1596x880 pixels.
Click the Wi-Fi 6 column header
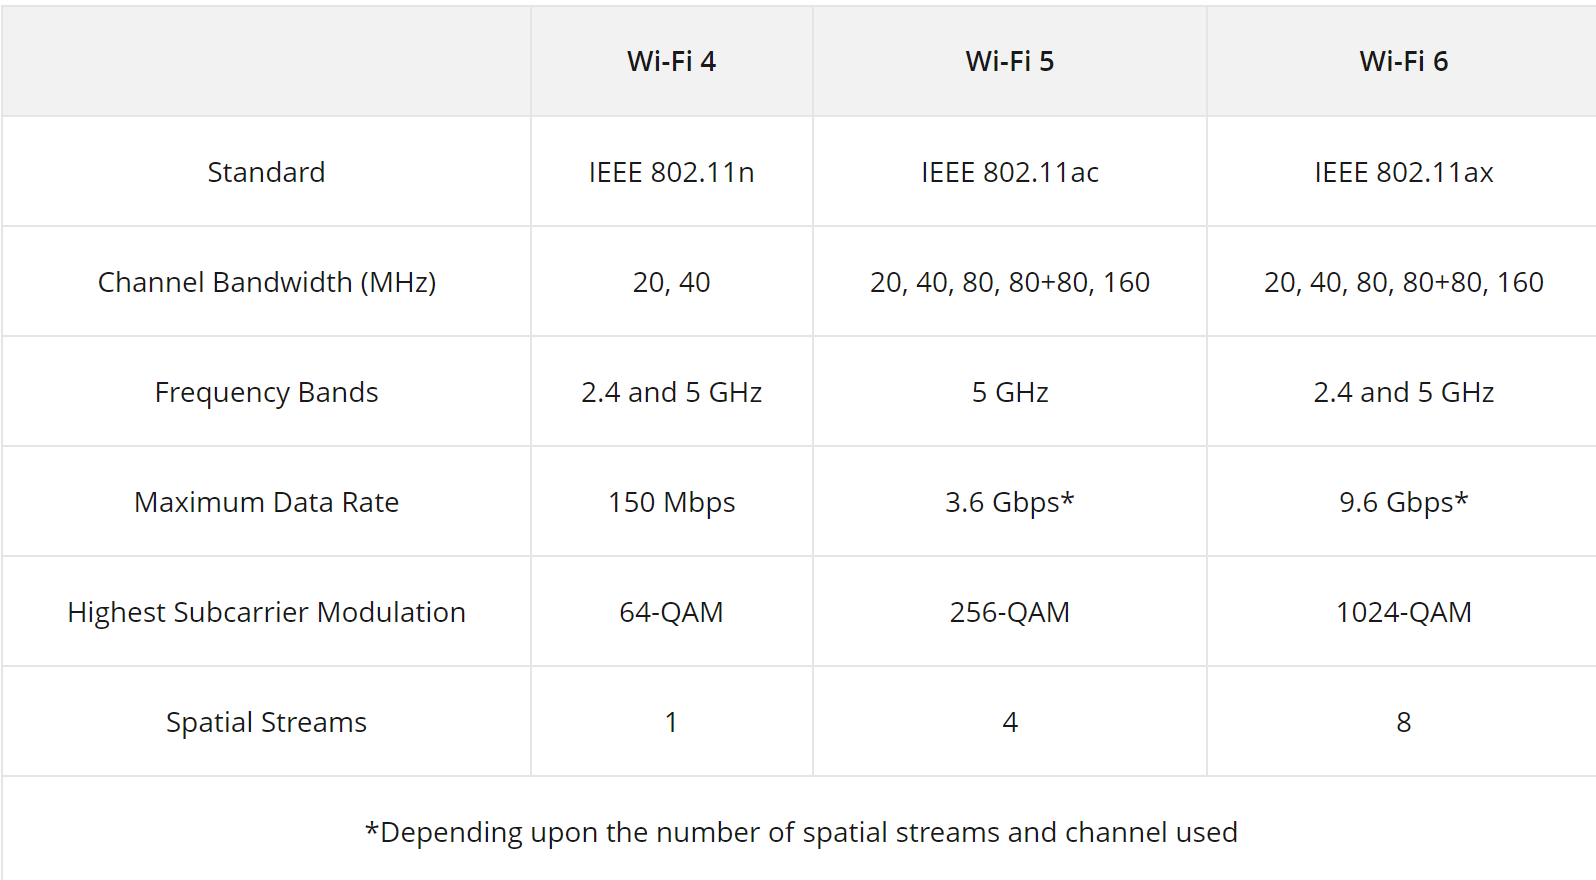[1402, 61]
